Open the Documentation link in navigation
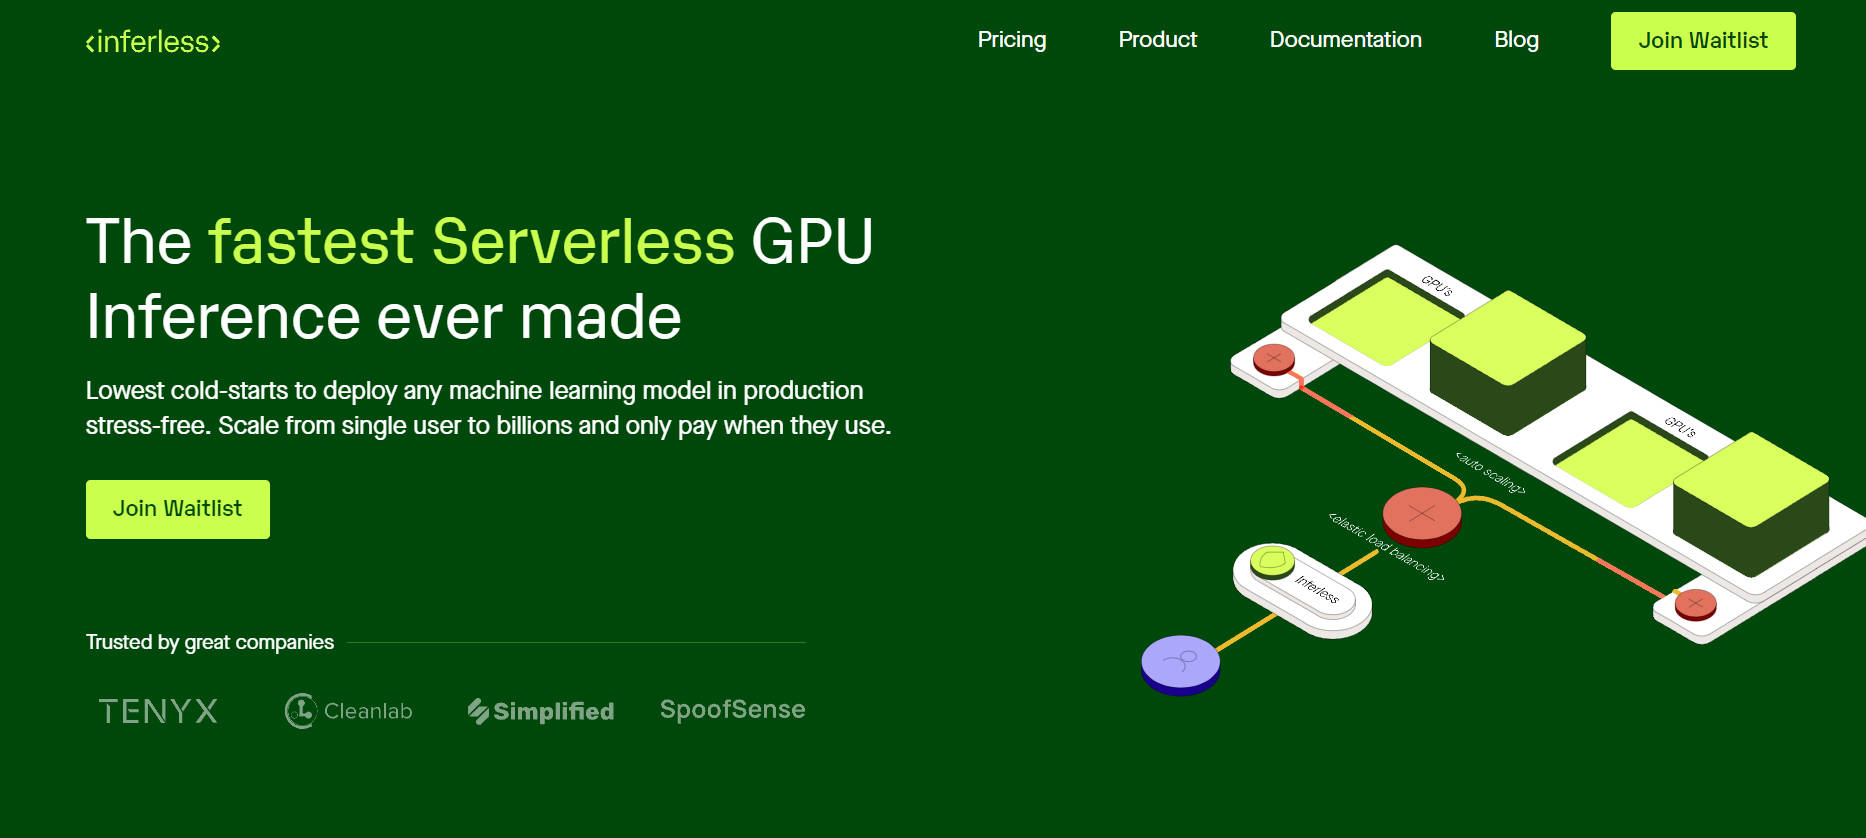 pyautogui.click(x=1345, y=40)
